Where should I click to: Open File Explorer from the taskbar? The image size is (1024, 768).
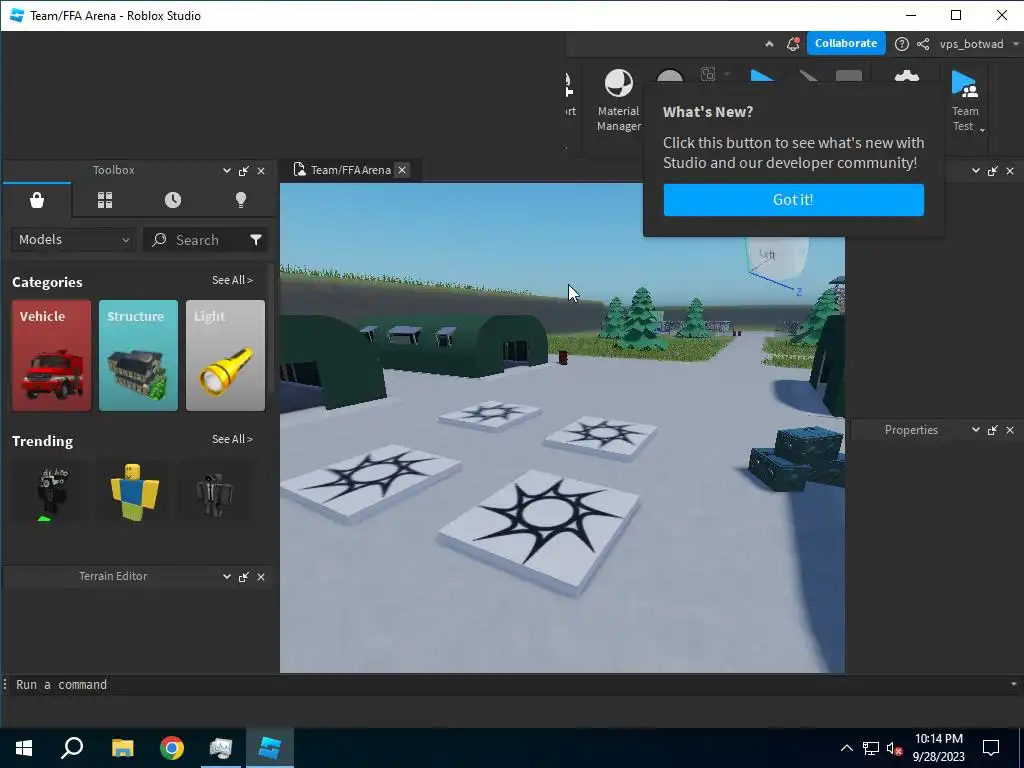pyautogui.click(x=122, y=748)
